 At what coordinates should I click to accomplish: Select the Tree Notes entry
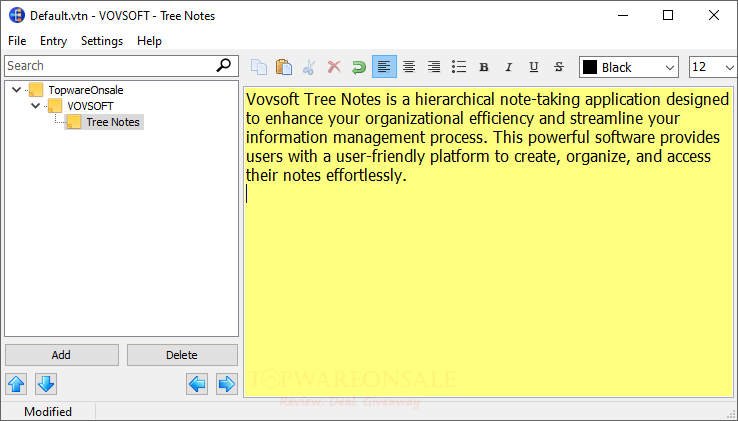click(x=113, y=122)
